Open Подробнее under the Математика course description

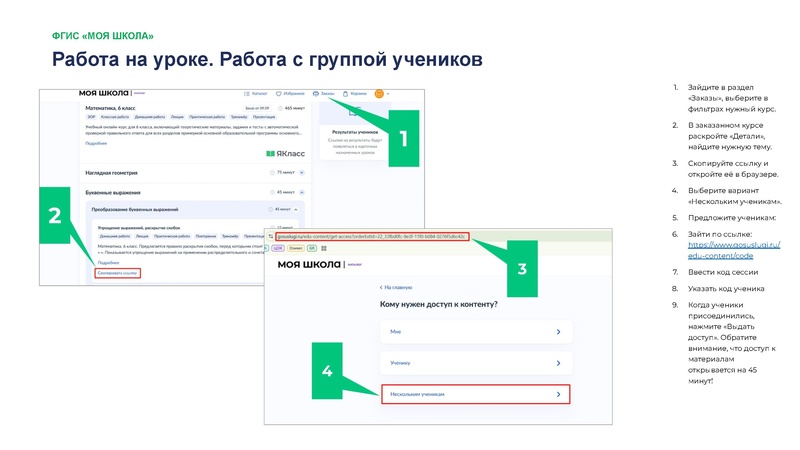tap(96, 143)
